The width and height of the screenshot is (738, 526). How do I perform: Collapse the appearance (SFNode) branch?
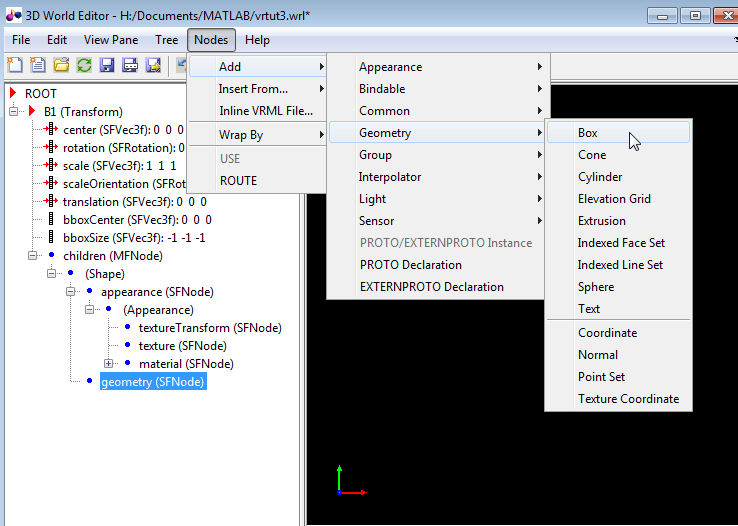70,292
